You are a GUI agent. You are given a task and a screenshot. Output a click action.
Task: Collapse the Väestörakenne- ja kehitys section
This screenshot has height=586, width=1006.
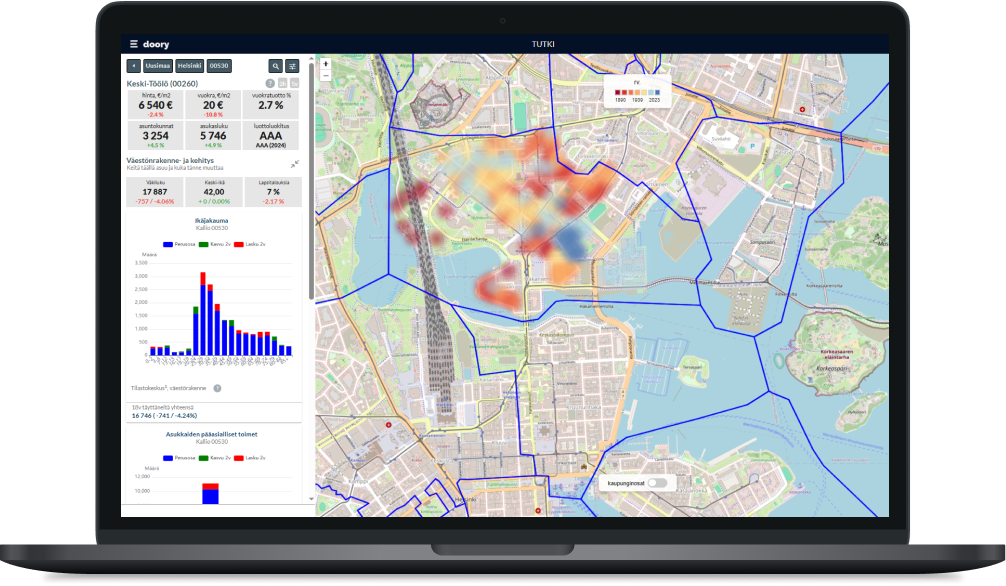coord(295,164)
